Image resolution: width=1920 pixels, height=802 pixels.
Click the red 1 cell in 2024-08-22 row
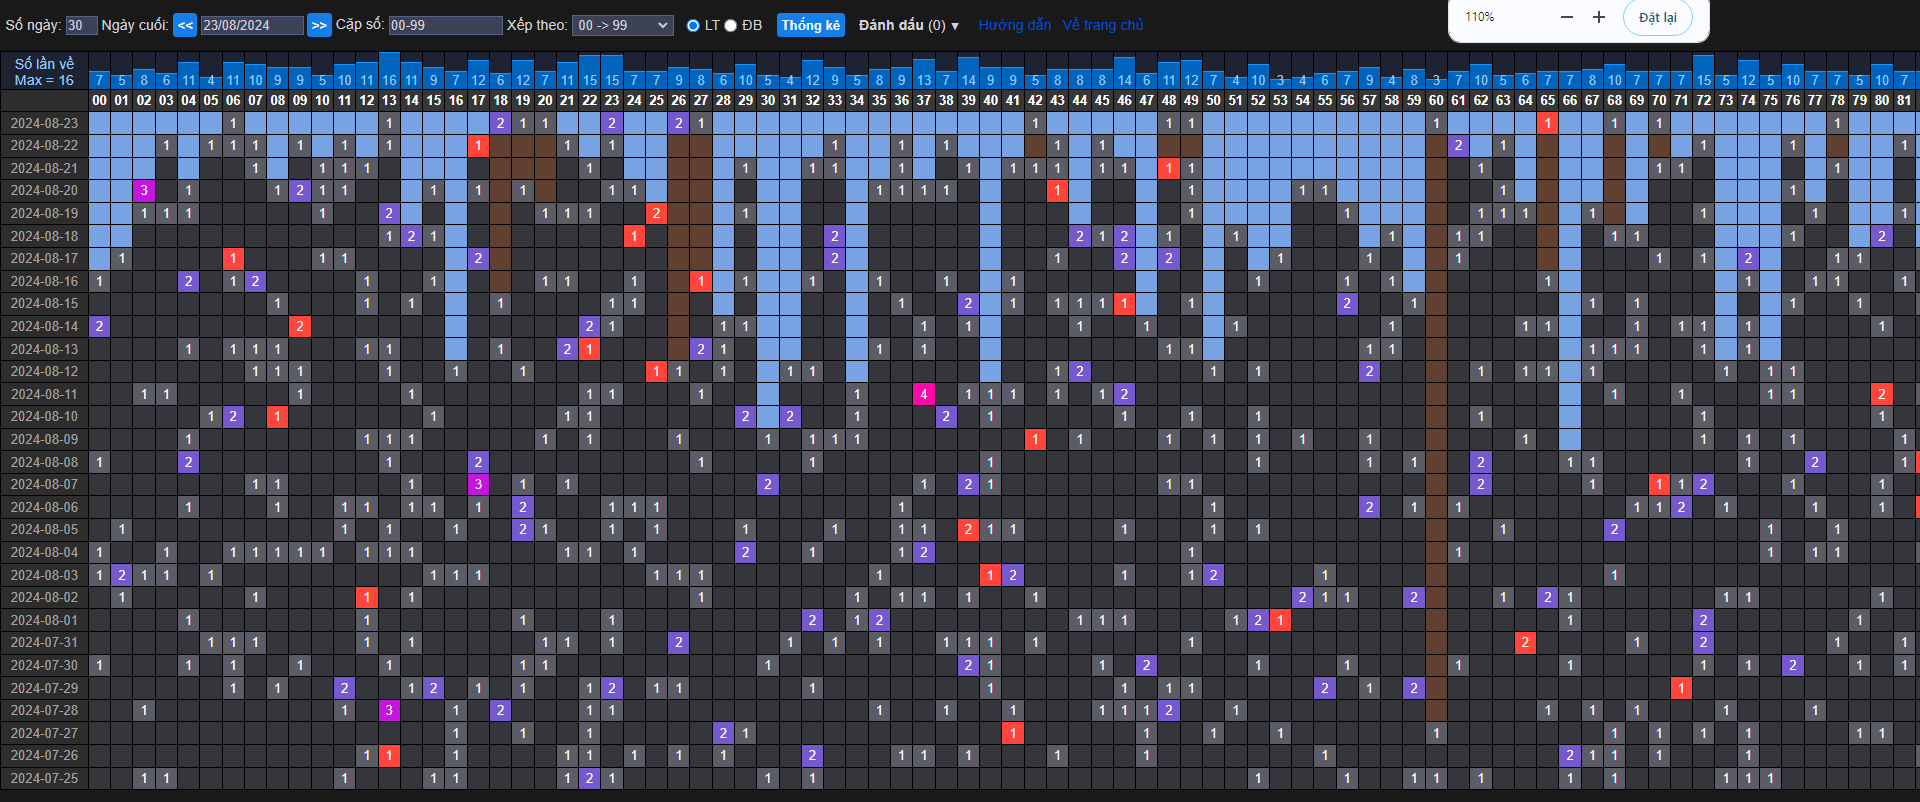tap(478, 145)
